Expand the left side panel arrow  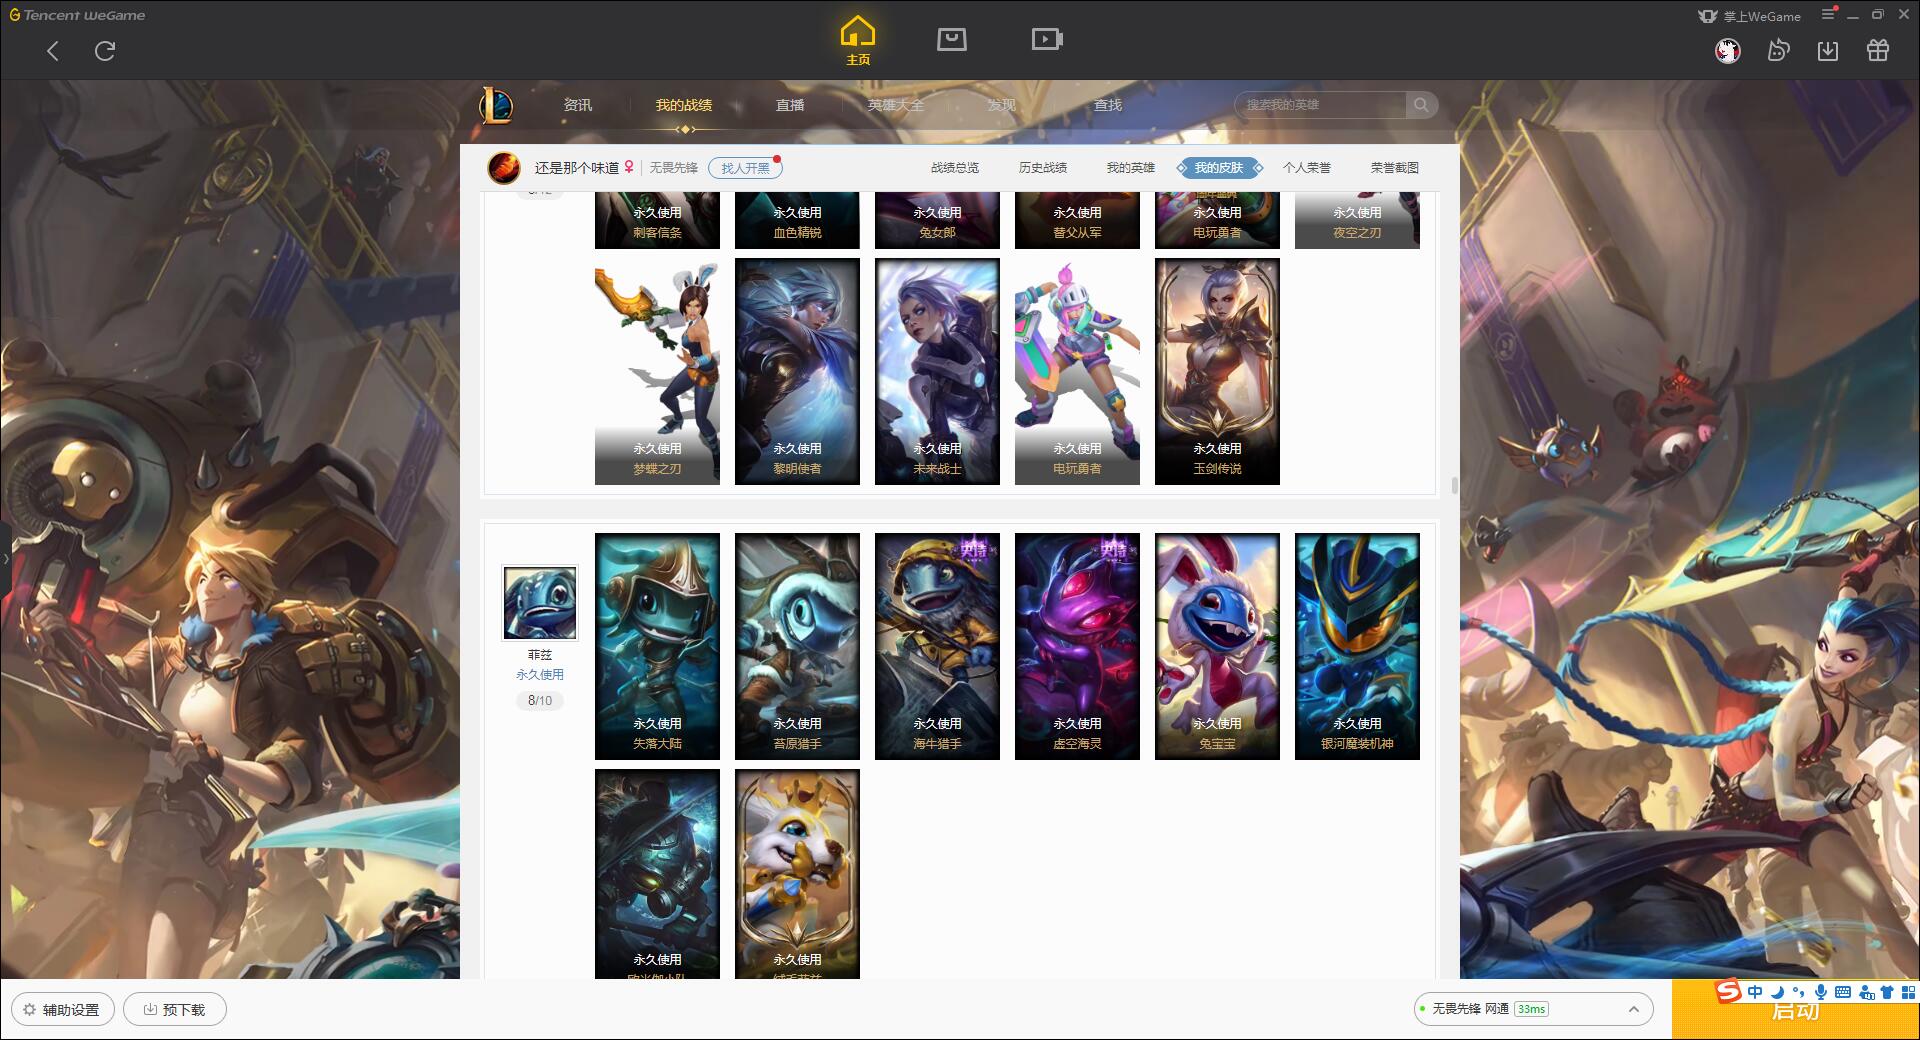(x=5, y=559)
